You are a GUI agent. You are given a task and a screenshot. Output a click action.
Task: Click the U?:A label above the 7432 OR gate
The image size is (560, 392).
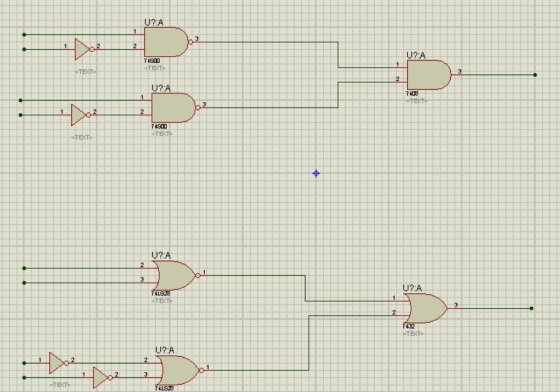pos(412,288)
